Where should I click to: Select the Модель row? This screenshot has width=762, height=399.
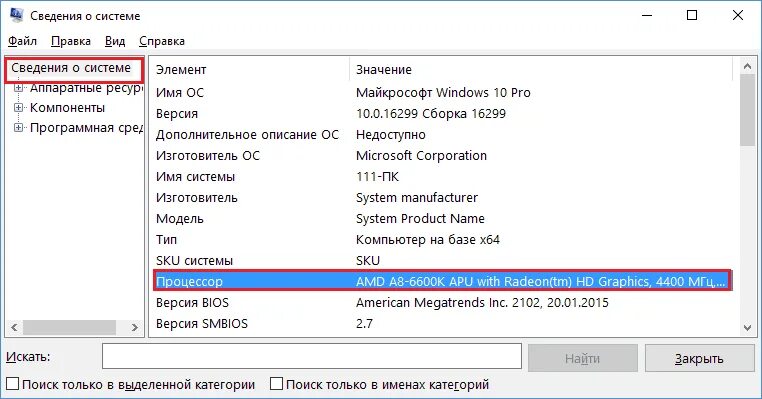click(442, 219)
